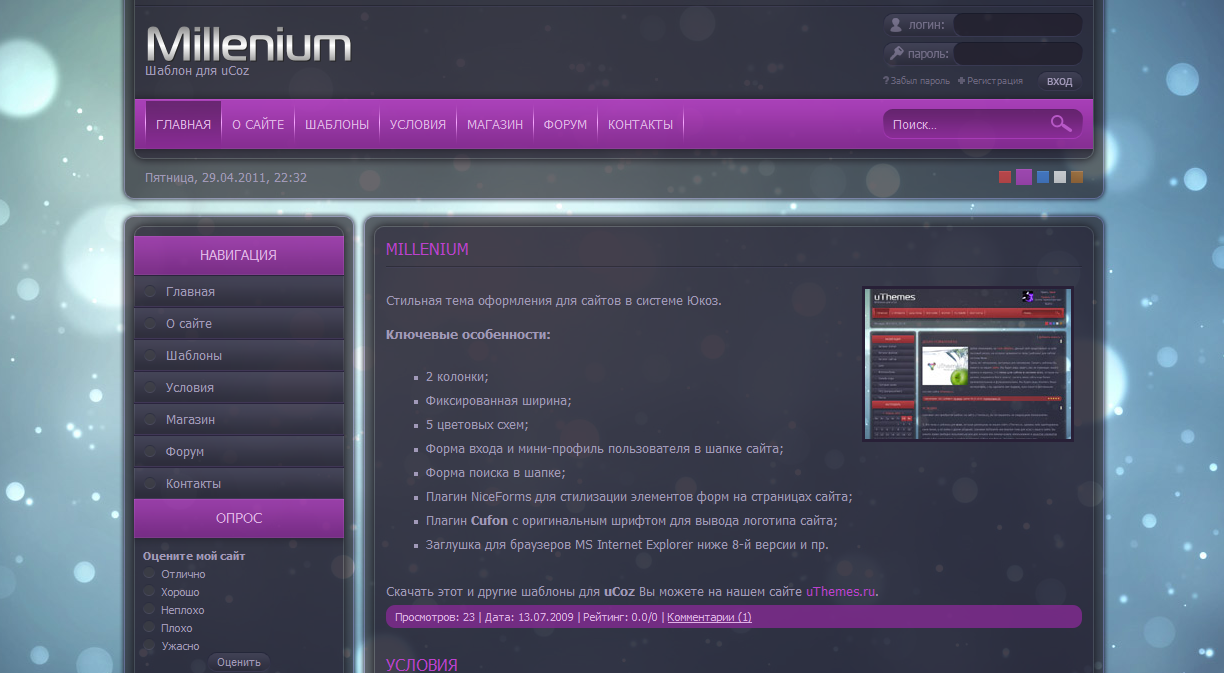Click the Millenium logo
Viewport: 1224px width, 673px height.
coord(248,45)
